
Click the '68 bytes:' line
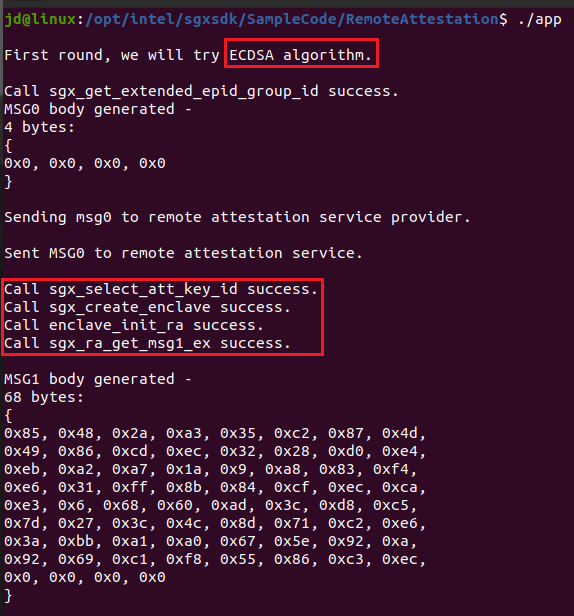[x=44, y=397]
